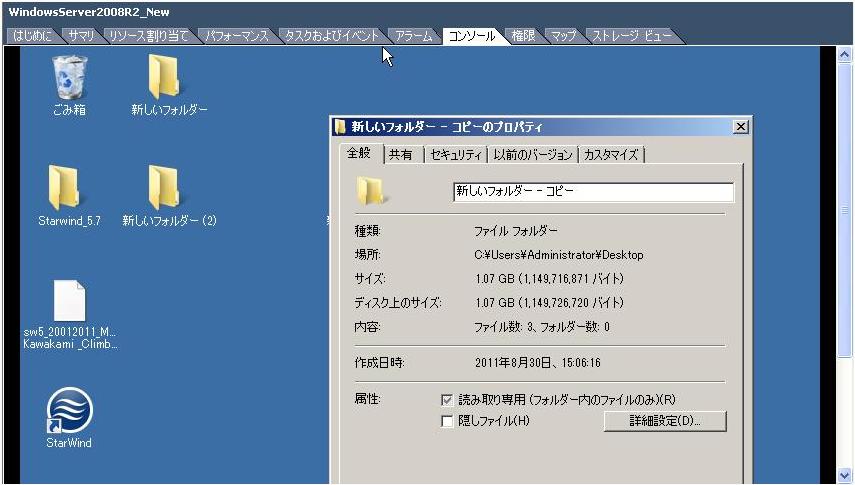Click the 1.07 GB (1,149,716,871 バイト) size value
The image size is (855, 485).
point(550,279)
